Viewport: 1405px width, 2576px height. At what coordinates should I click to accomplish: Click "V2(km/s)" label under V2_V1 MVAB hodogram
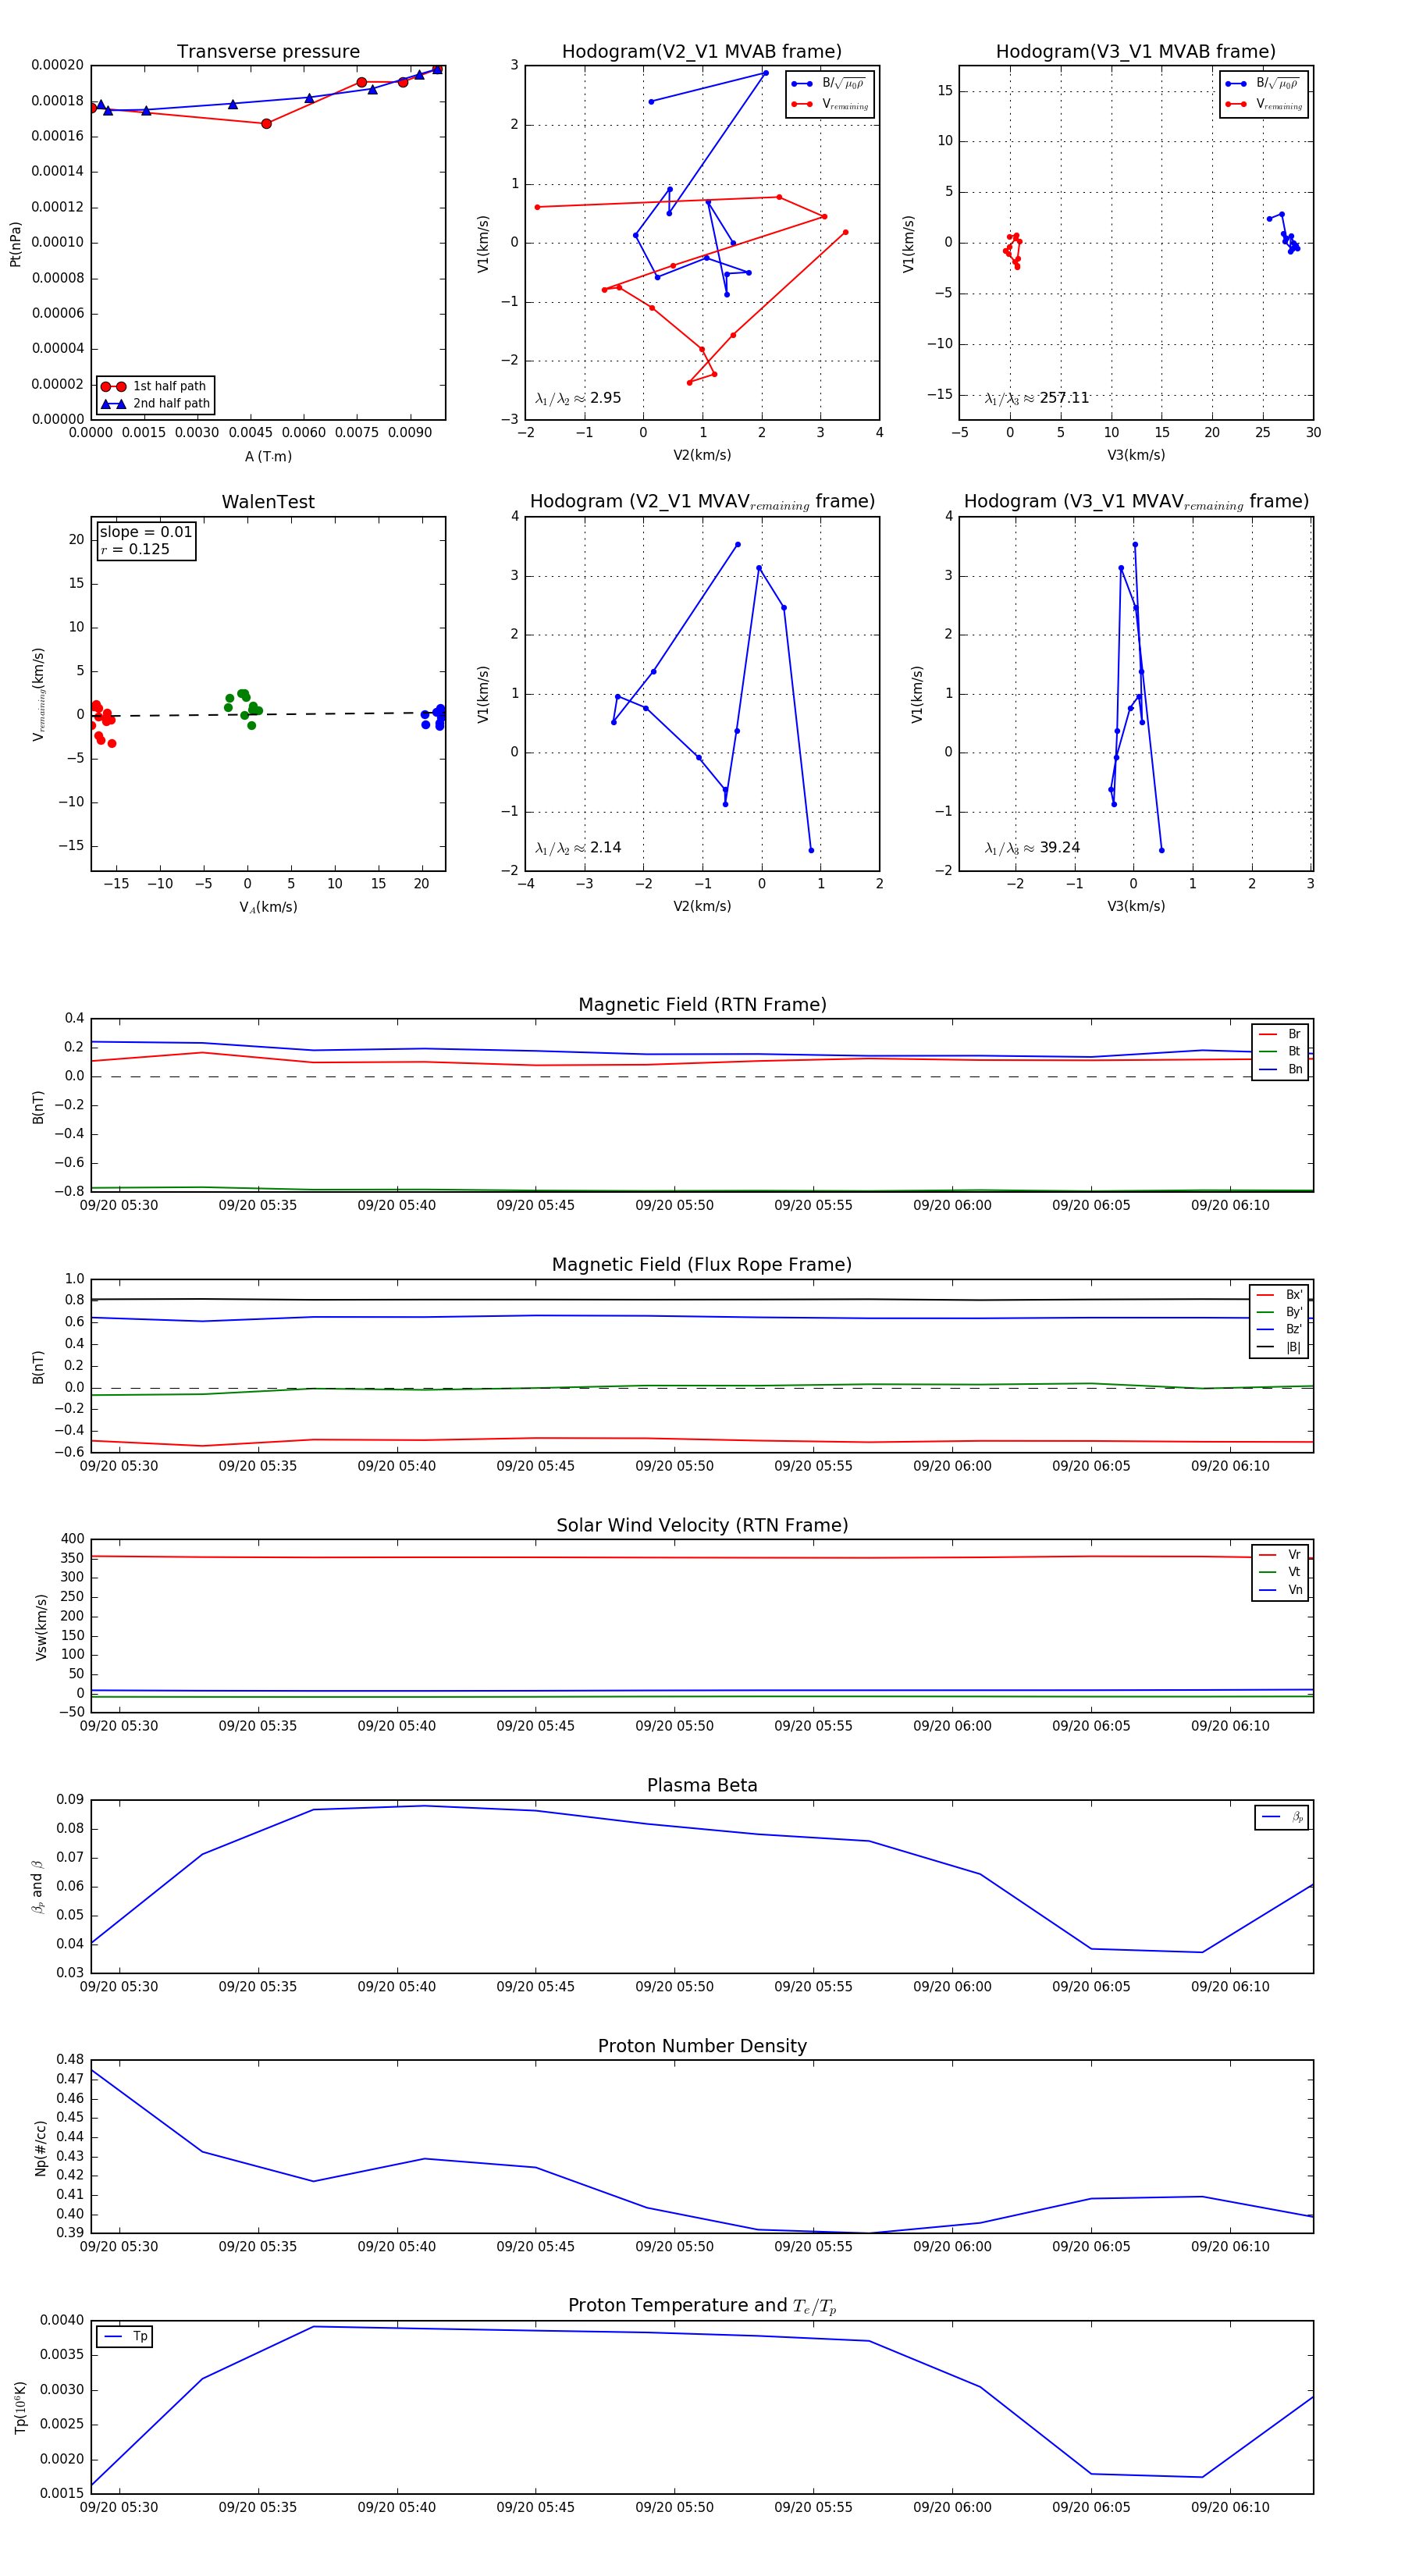(702, 455)
